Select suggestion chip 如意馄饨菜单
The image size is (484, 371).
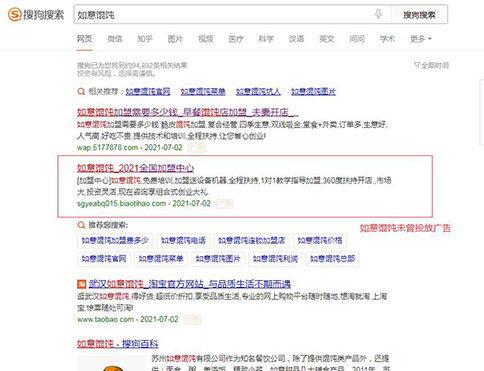click(x=161, y=259)
